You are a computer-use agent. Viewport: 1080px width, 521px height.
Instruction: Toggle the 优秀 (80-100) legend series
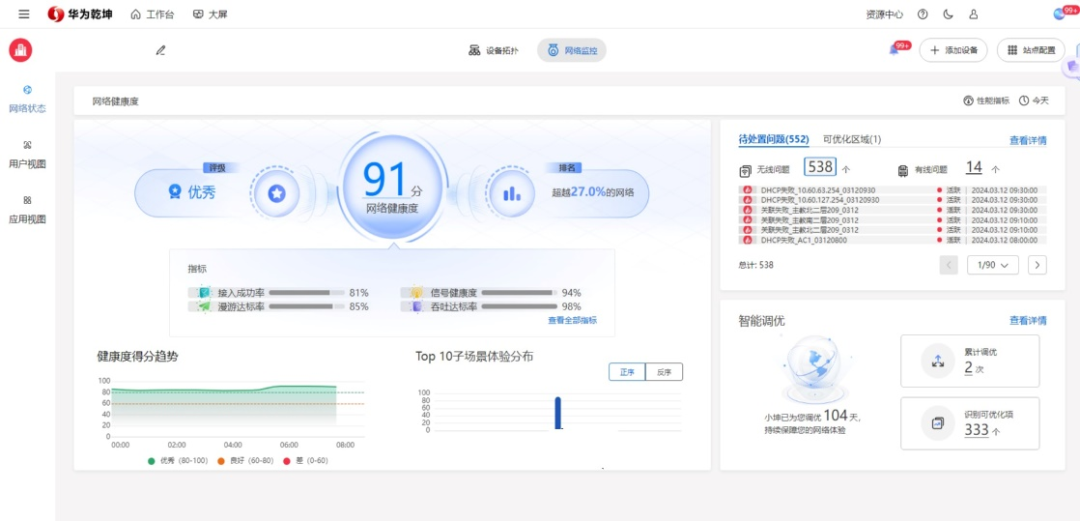tap(174, 460)
